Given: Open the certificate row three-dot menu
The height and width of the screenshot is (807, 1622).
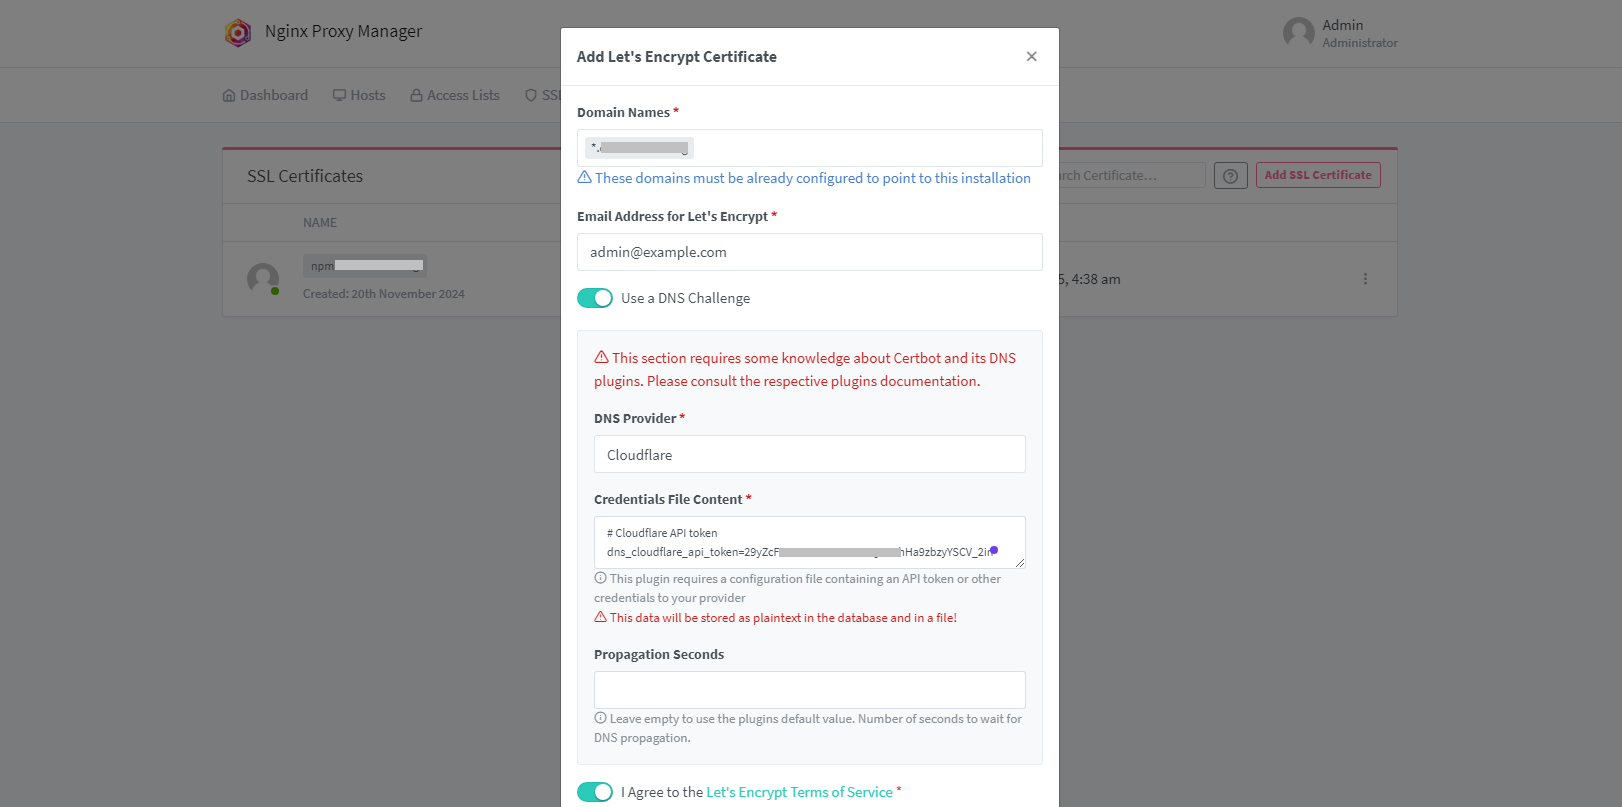Looking at the screenshot, I should click(x=1365, y=279).
